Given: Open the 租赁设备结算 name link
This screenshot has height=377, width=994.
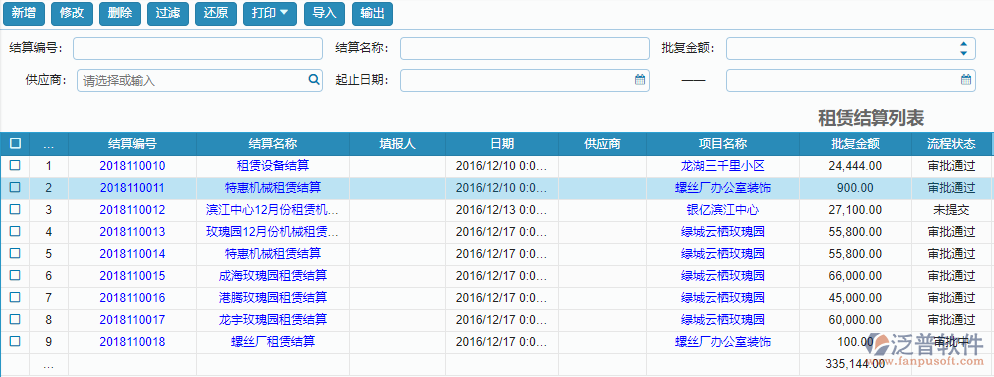Looking at the screenshot, I should pyautogui.click(x=273, y=166).
